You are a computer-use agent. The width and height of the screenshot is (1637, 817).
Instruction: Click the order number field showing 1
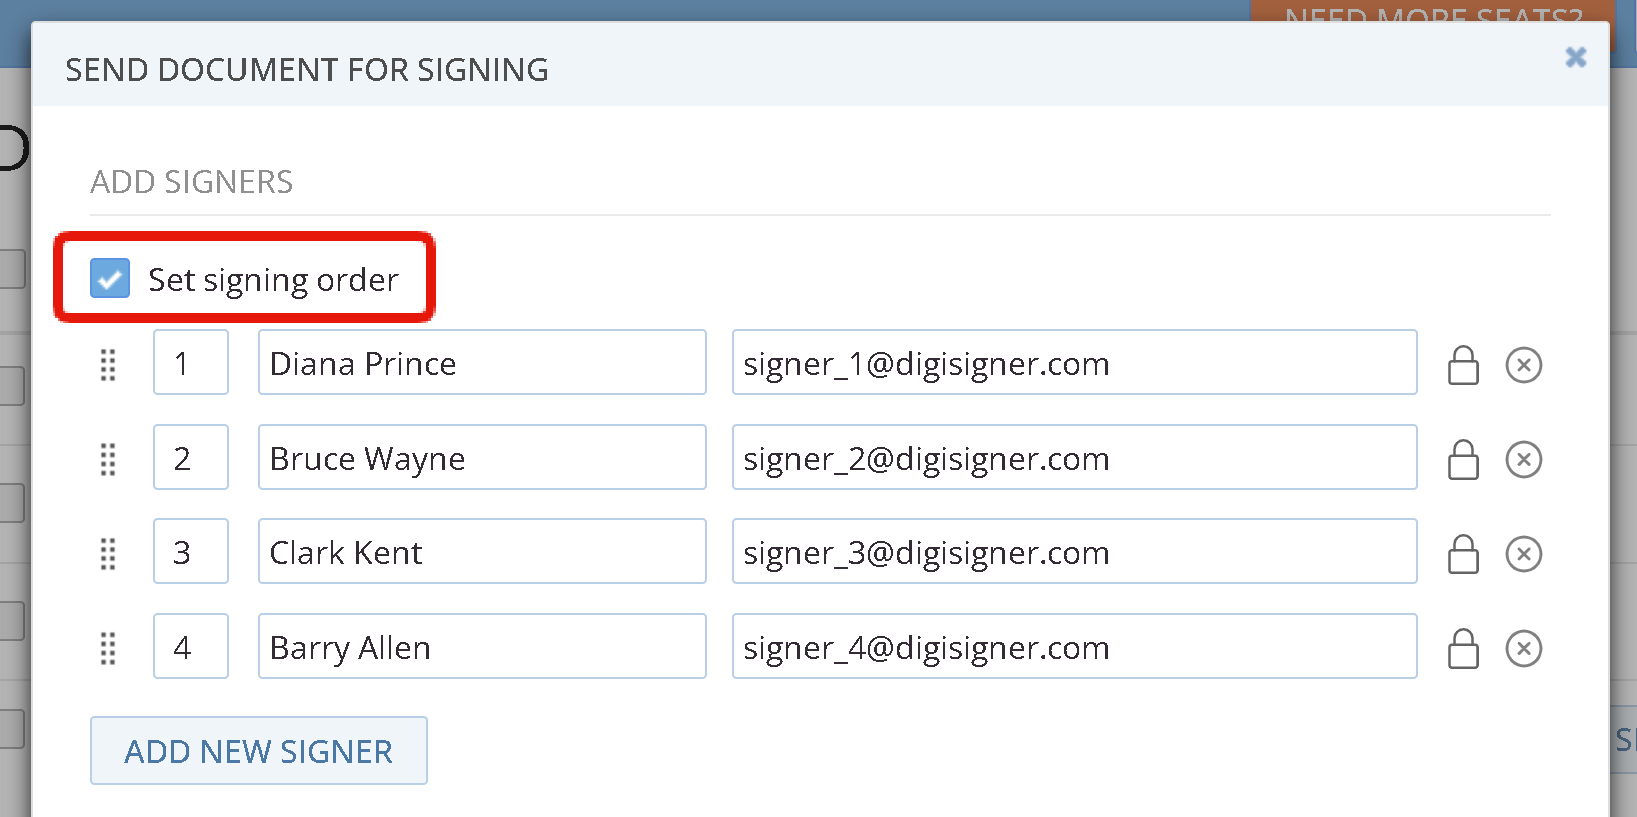191,362
